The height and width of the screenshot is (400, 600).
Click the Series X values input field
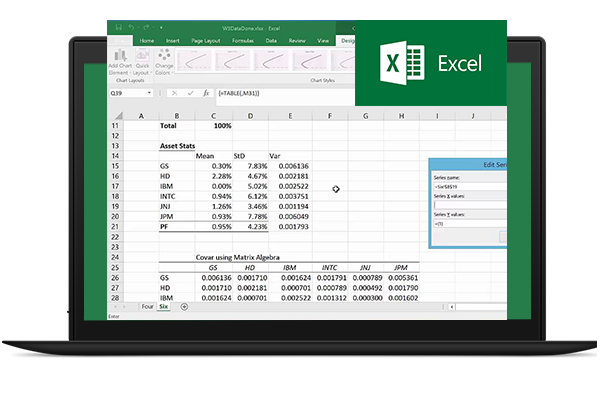[470, 205]
